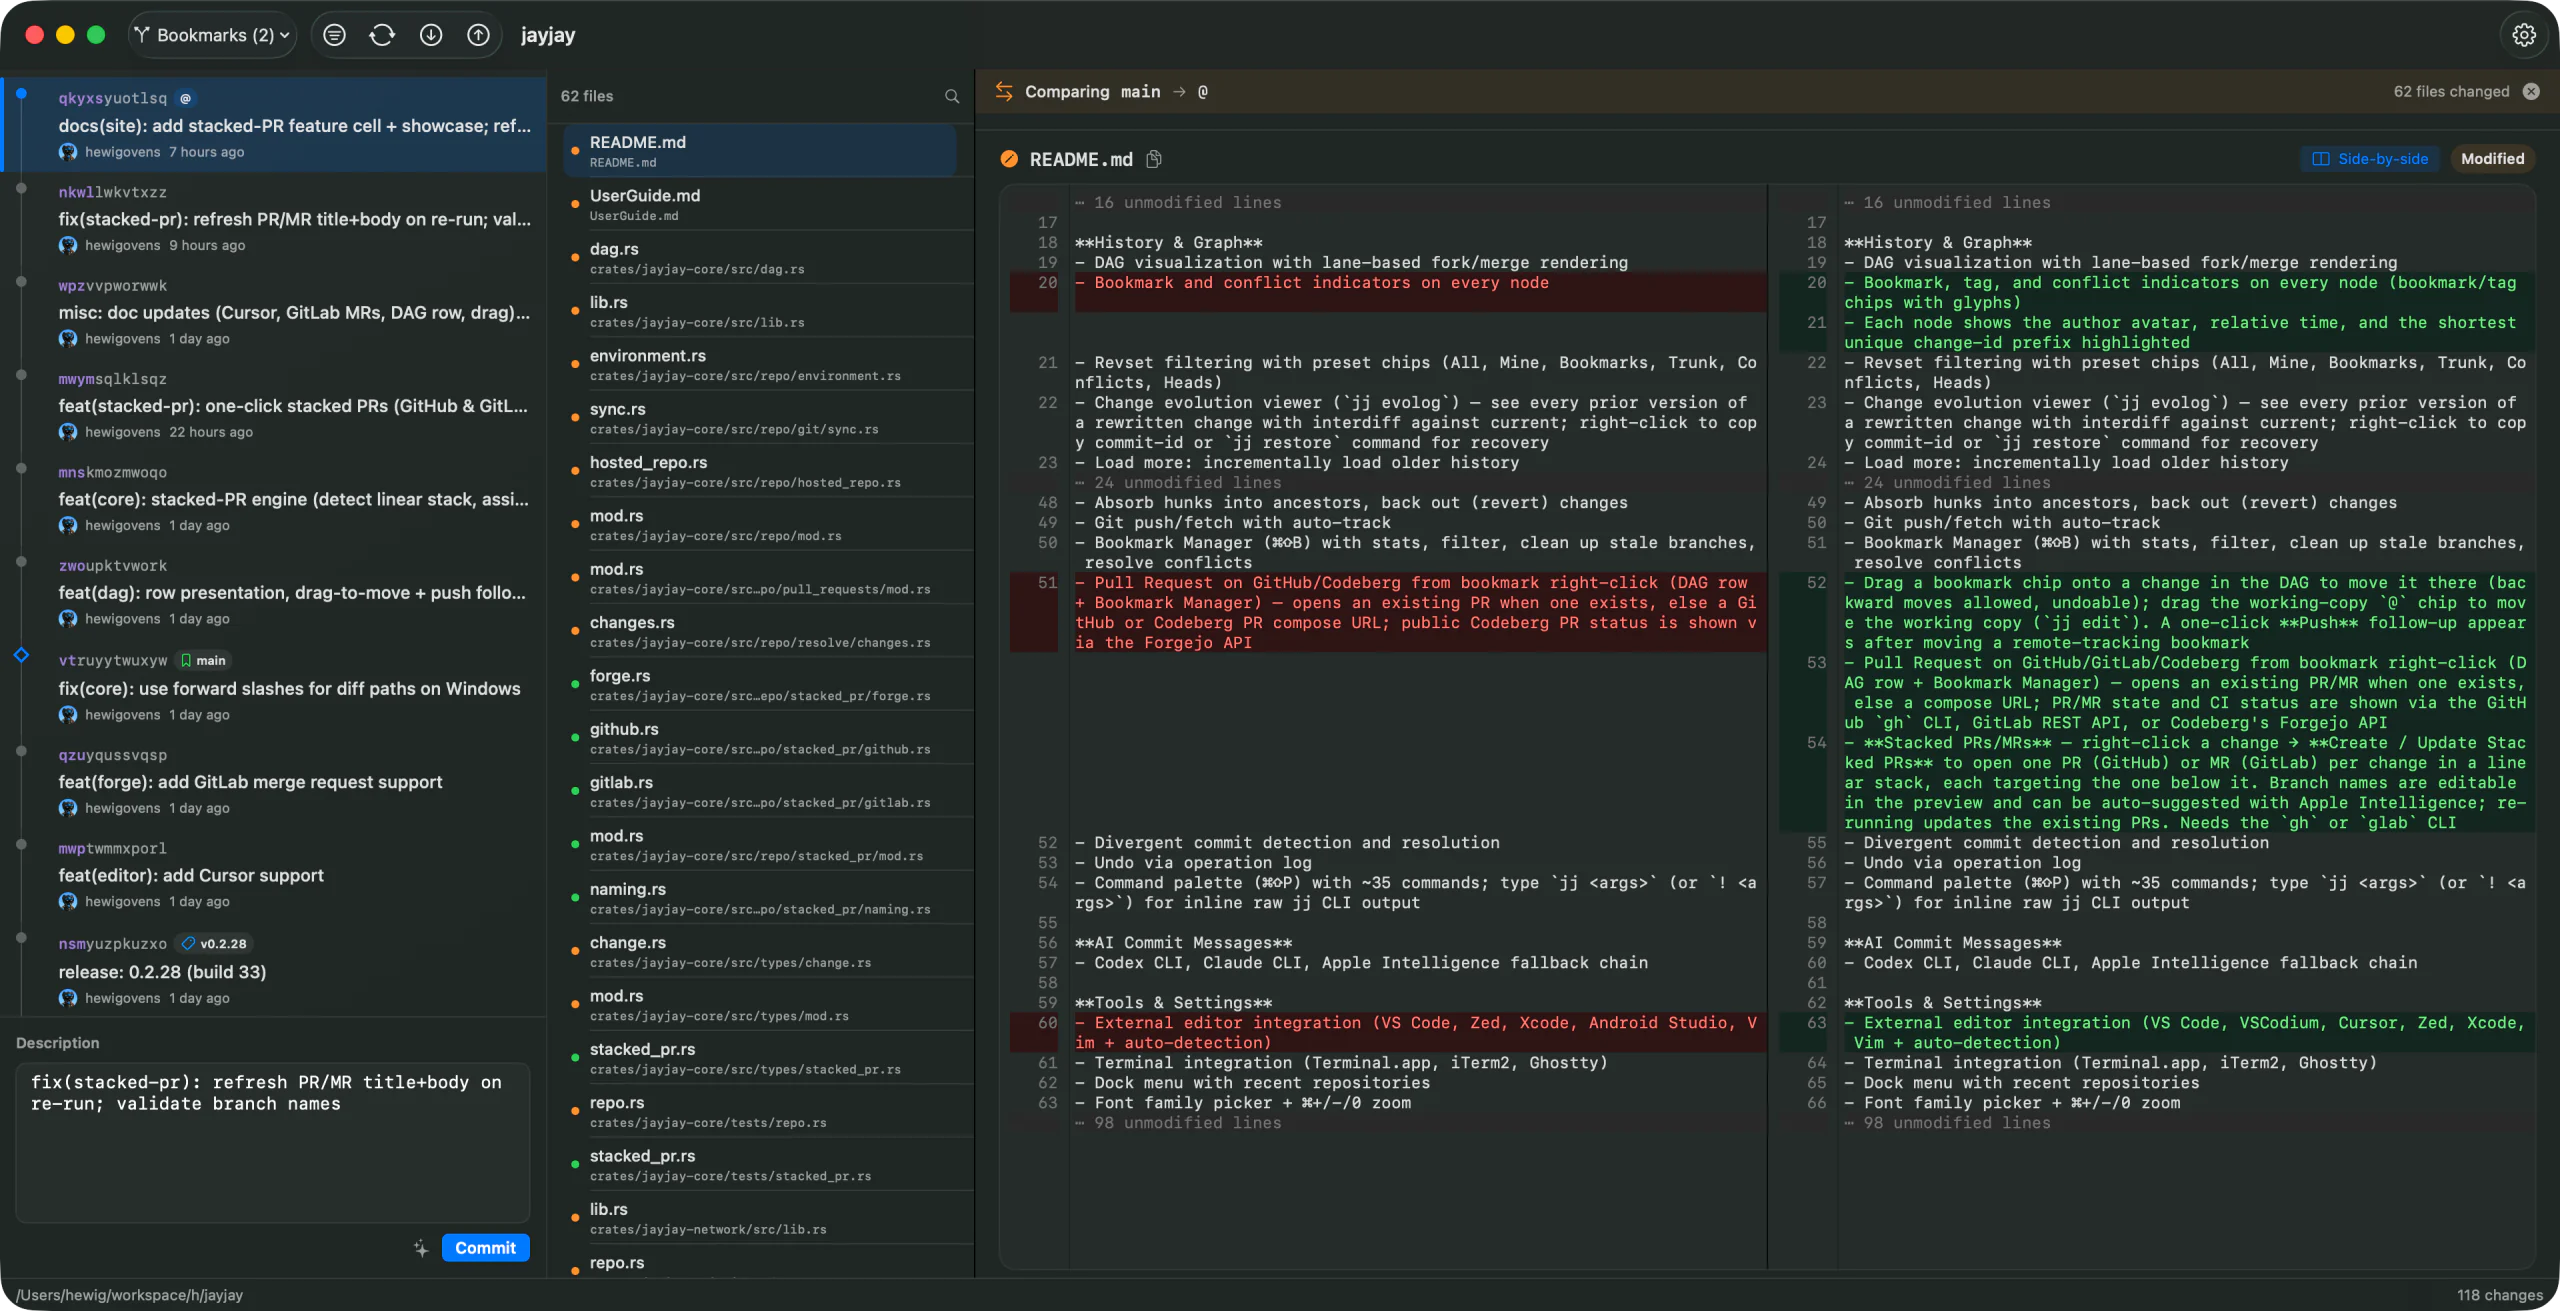Click the @ working-copy badge next to qkyxsyuotlsq

(x=185, y=98)
